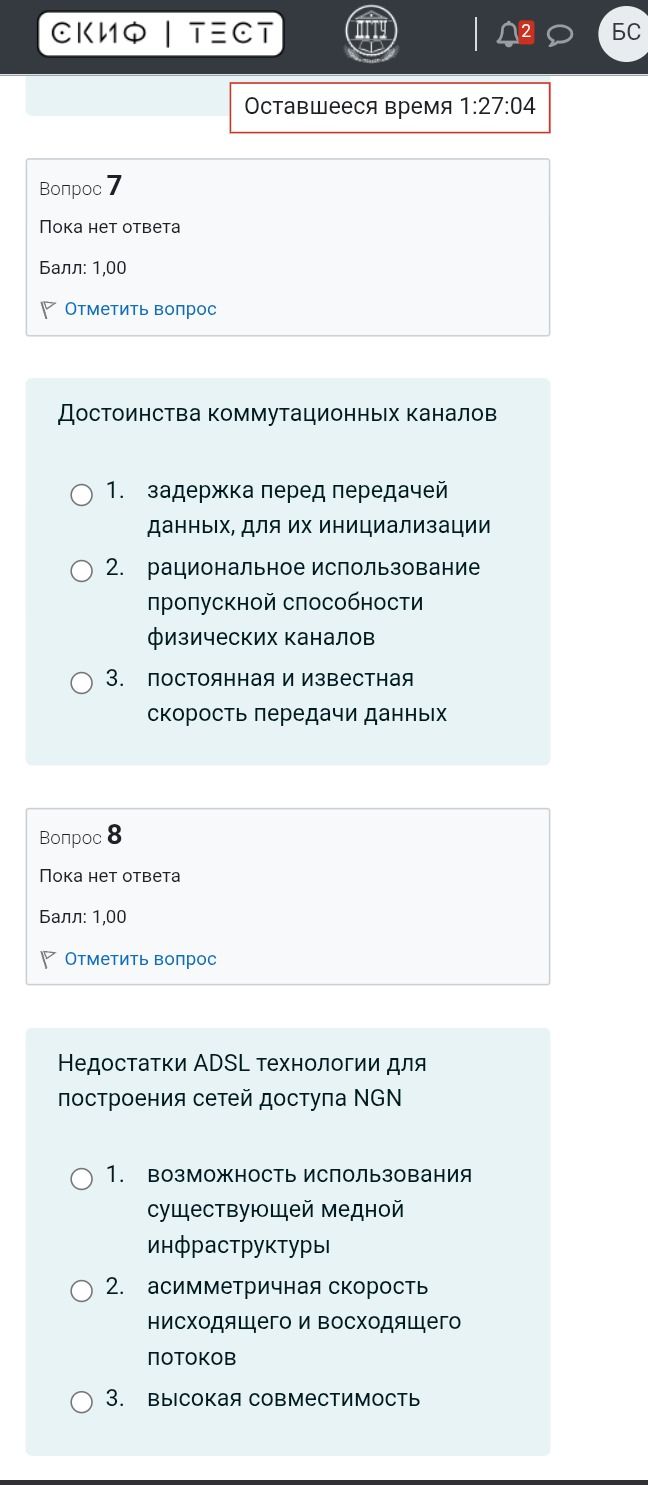
Task: Open the messages speech bubble icon
Action: click(561, 36)
